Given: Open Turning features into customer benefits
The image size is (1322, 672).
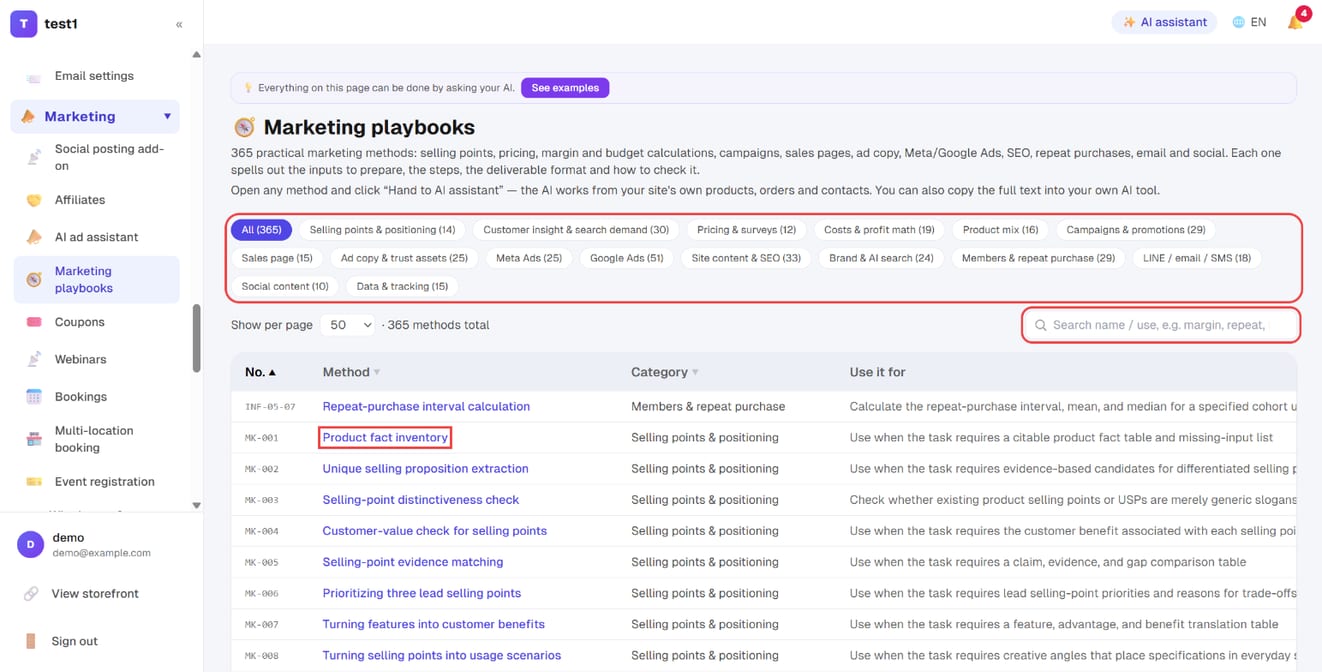Looking at the screenshot, I should coord(433,624).
